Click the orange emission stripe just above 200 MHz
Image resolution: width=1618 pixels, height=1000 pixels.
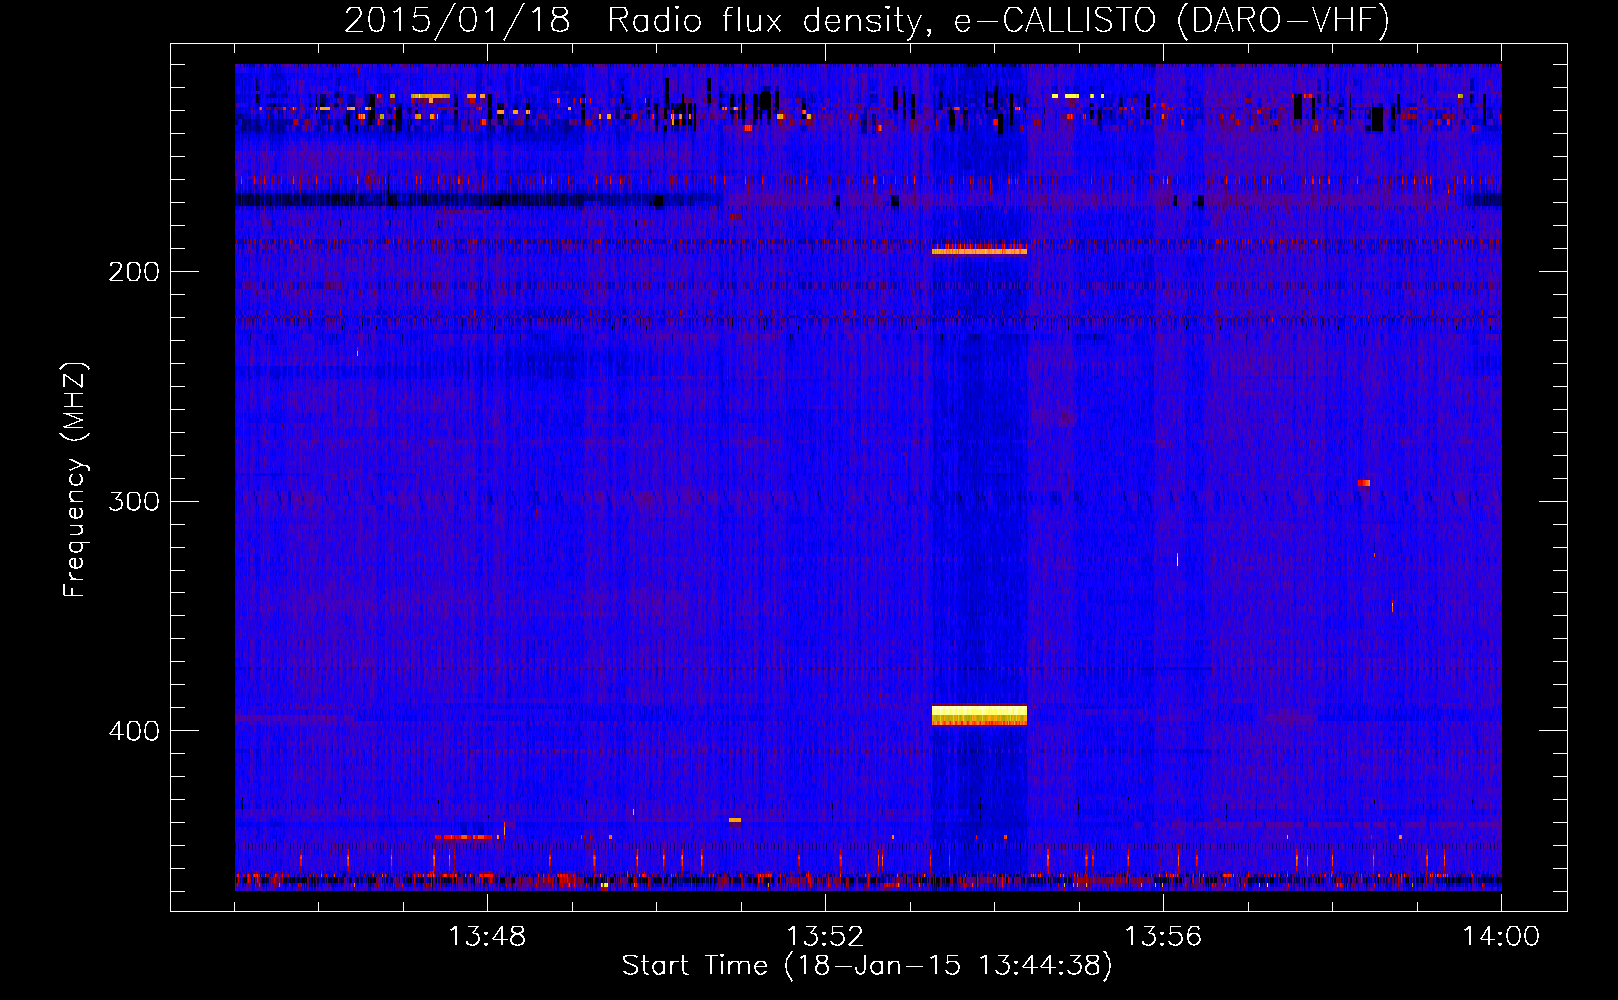tap(979, 250)
